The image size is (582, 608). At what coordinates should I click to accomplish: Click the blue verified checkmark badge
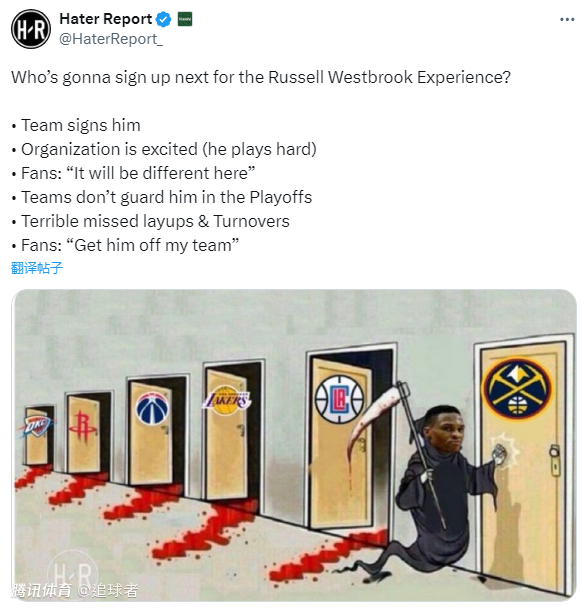[163, 19]
